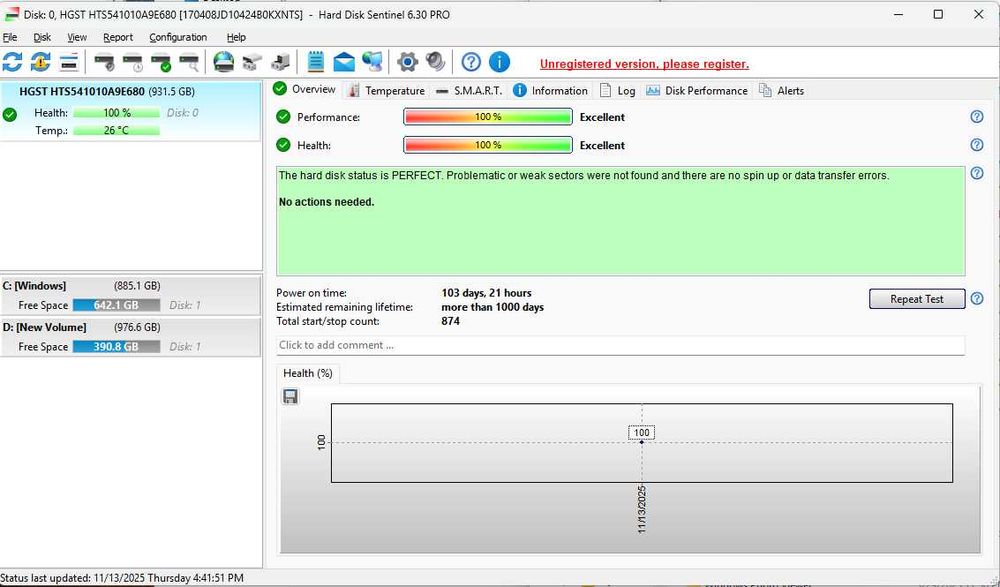The image size is (1000, 587).
Task: Click the help icon next to Repeat Test
Action: 977,299
